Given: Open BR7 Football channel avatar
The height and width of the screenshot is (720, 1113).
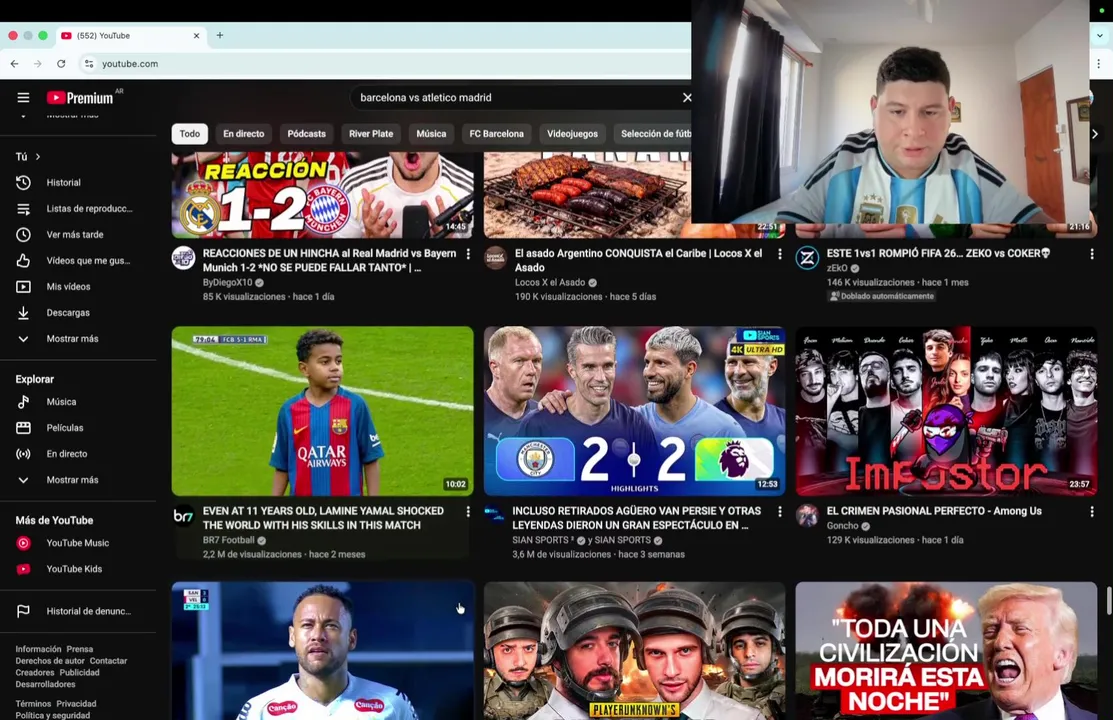Looking at the screenshot, I should pos(184,516).
